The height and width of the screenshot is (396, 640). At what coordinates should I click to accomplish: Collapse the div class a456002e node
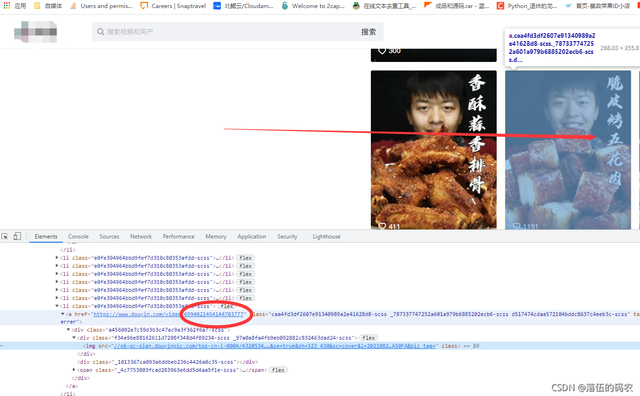(x=68, y=330)
